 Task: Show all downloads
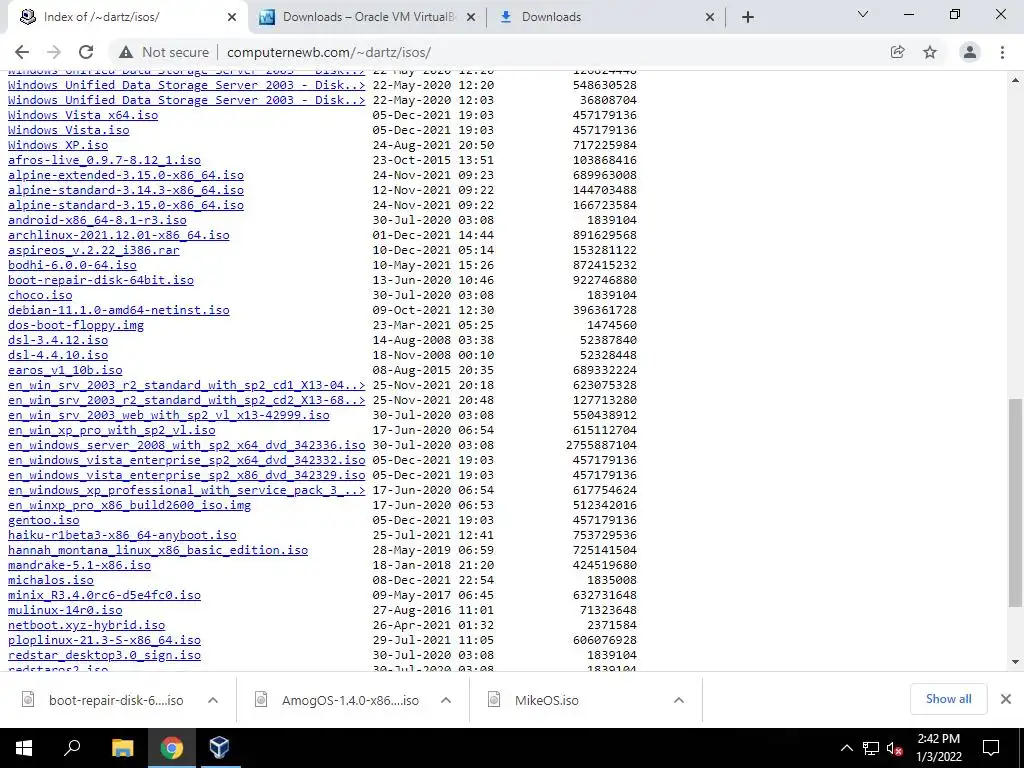click(948, 699)
